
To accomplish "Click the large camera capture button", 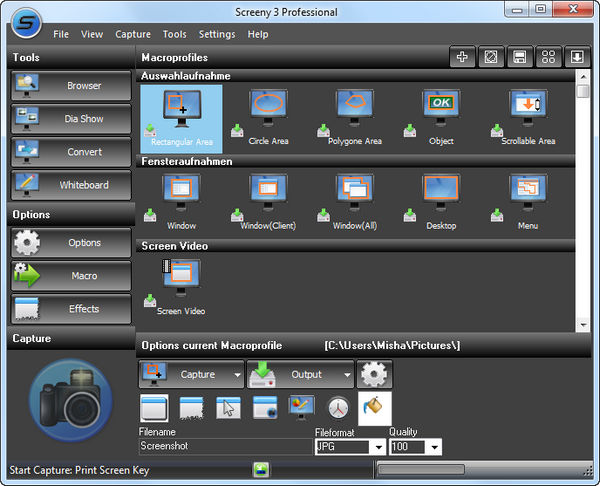I will pos(71,400).
